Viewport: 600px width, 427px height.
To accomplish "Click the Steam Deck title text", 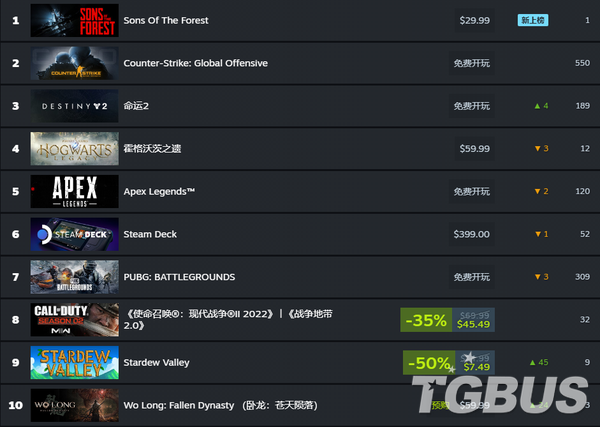I will pyautogui.click(x=150, y=234).
